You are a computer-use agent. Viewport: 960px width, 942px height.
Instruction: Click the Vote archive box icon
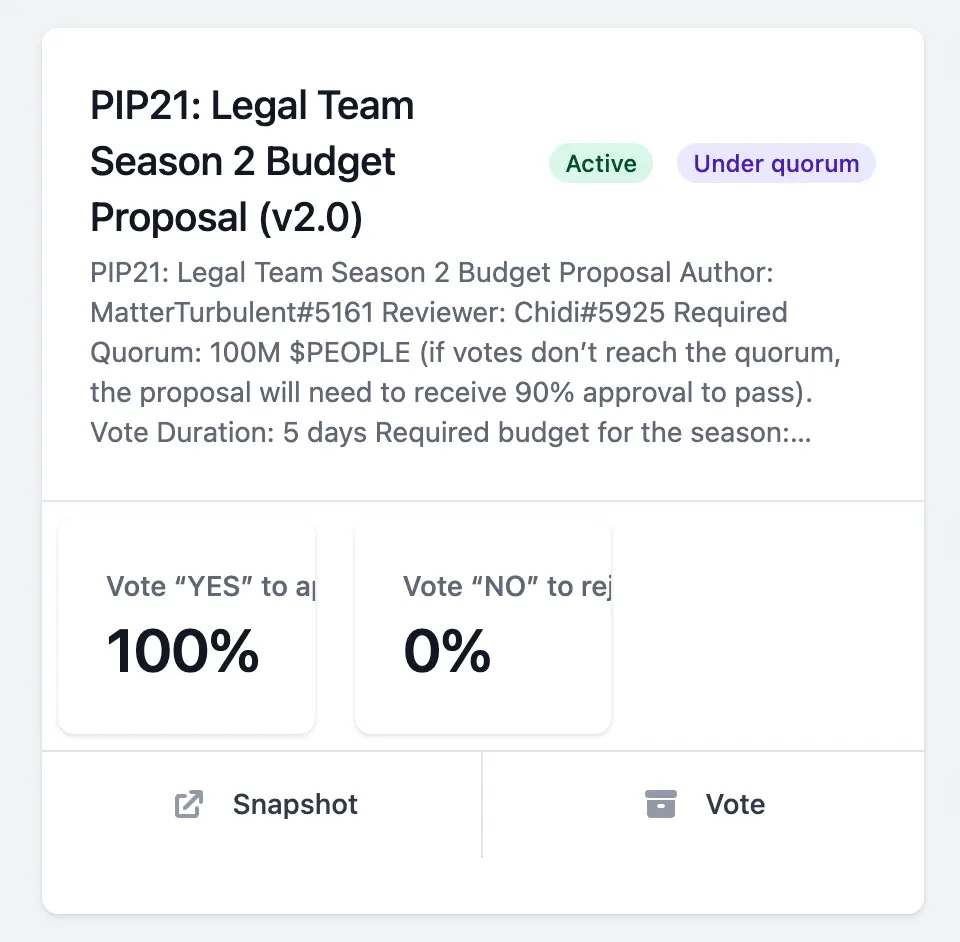pos(661,805)
